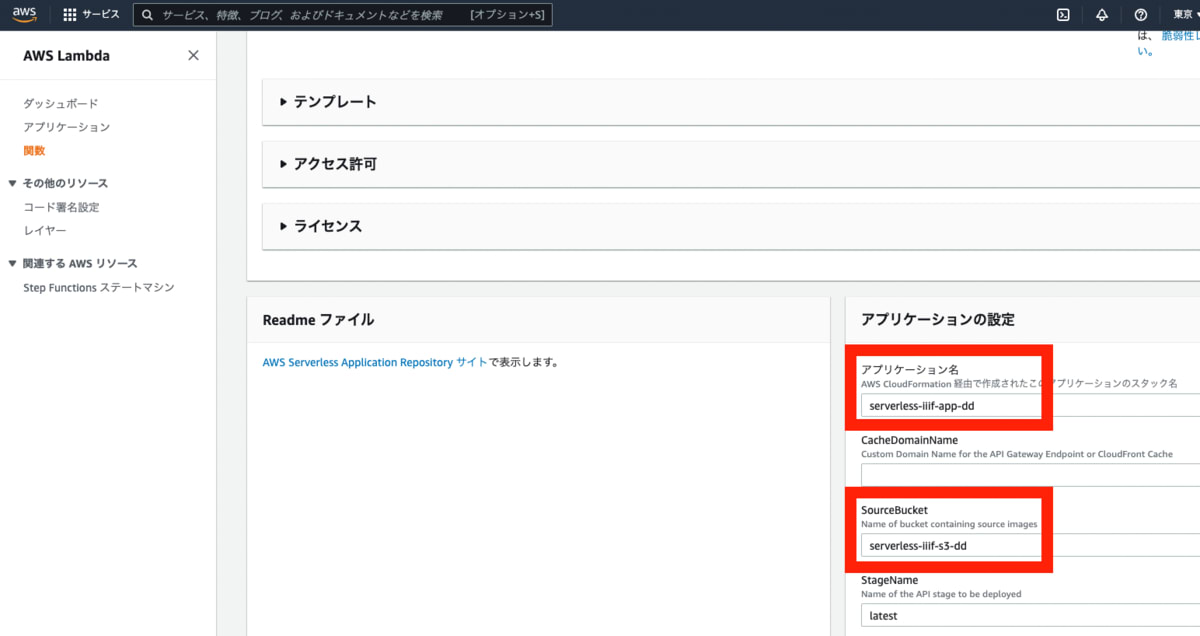Select 関数 in the sidebar
1200x636 pixels.
click(32, 150)
